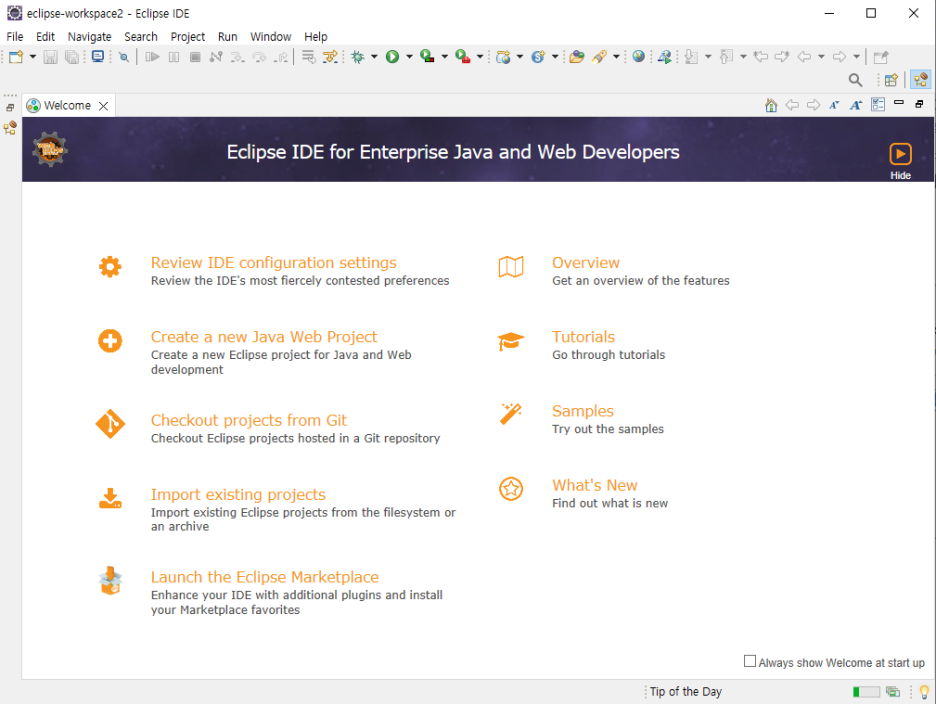
Task: Click the Hide welcome button
Action: tap(900, 161)
